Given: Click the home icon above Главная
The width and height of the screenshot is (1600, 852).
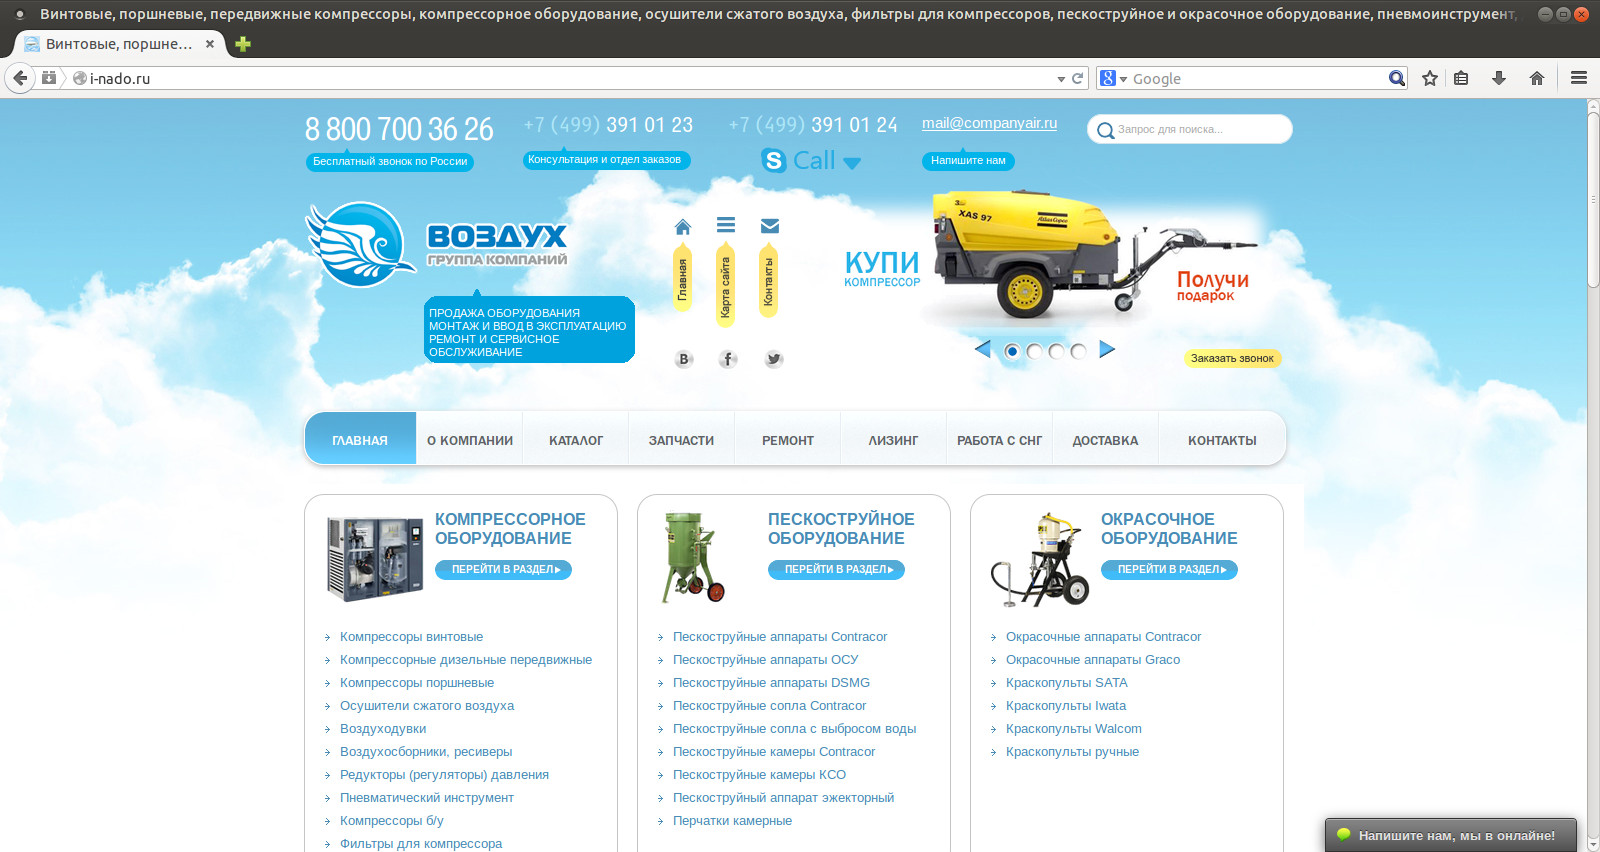Looking at the screenshot, I should pos(683,227).
